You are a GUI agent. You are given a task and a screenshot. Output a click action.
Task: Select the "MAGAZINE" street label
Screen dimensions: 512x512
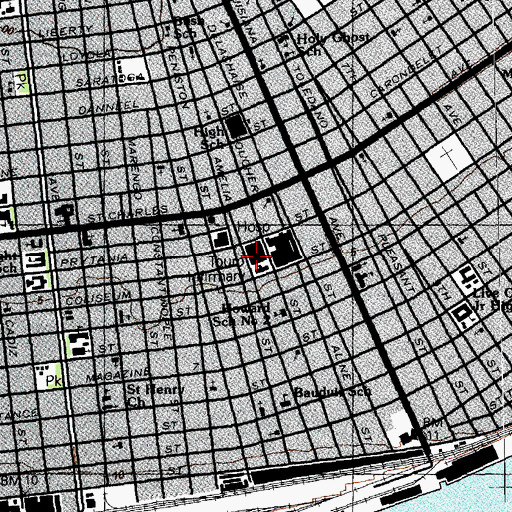point(118,375)
